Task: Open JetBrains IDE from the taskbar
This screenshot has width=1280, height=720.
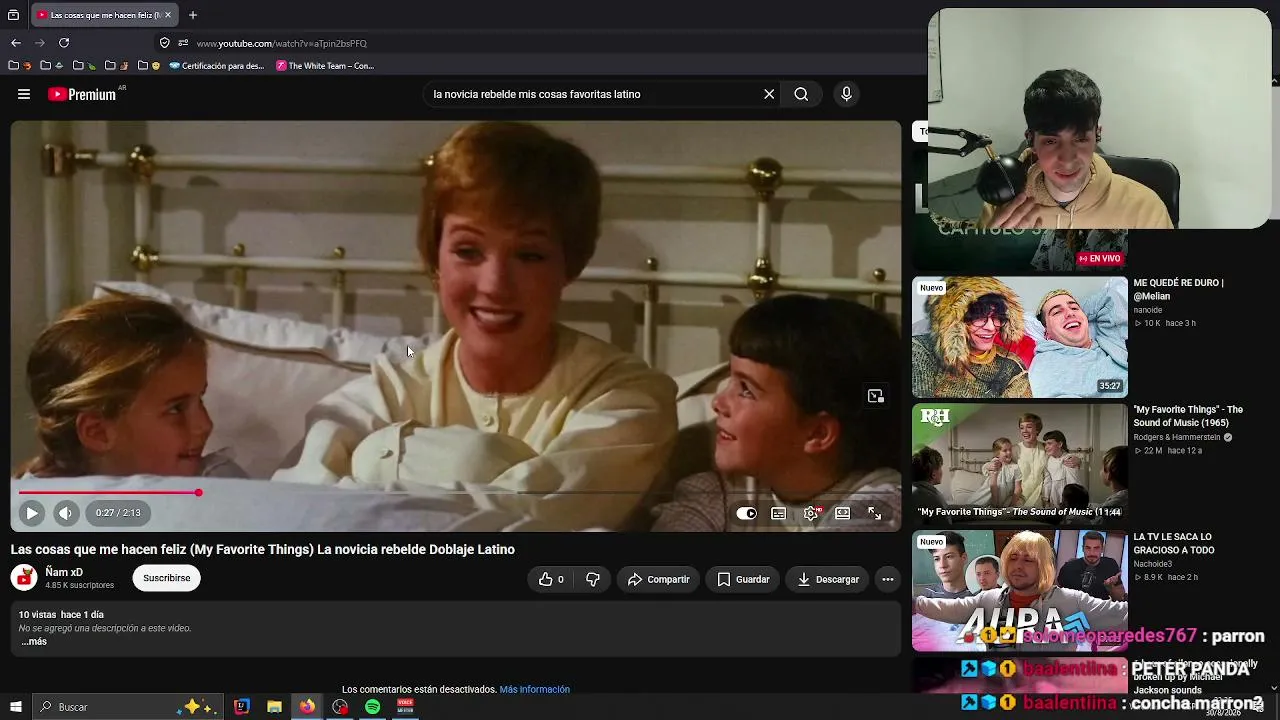Action: pos(242,707)
